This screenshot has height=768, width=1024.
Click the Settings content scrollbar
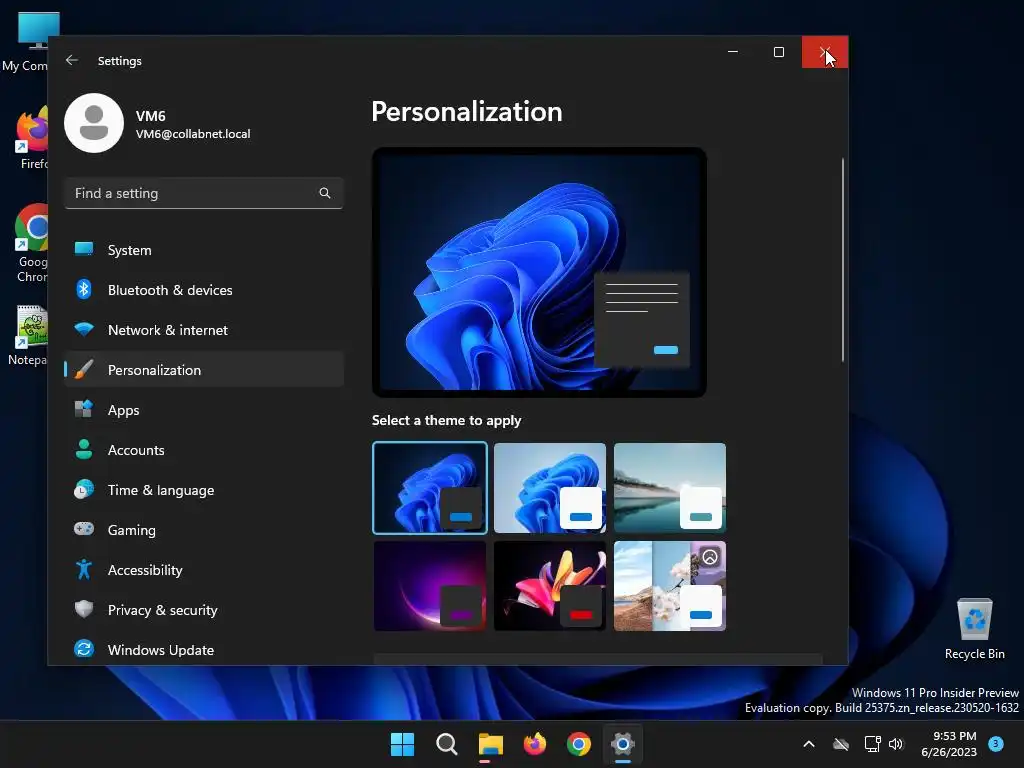coord(842,259)
